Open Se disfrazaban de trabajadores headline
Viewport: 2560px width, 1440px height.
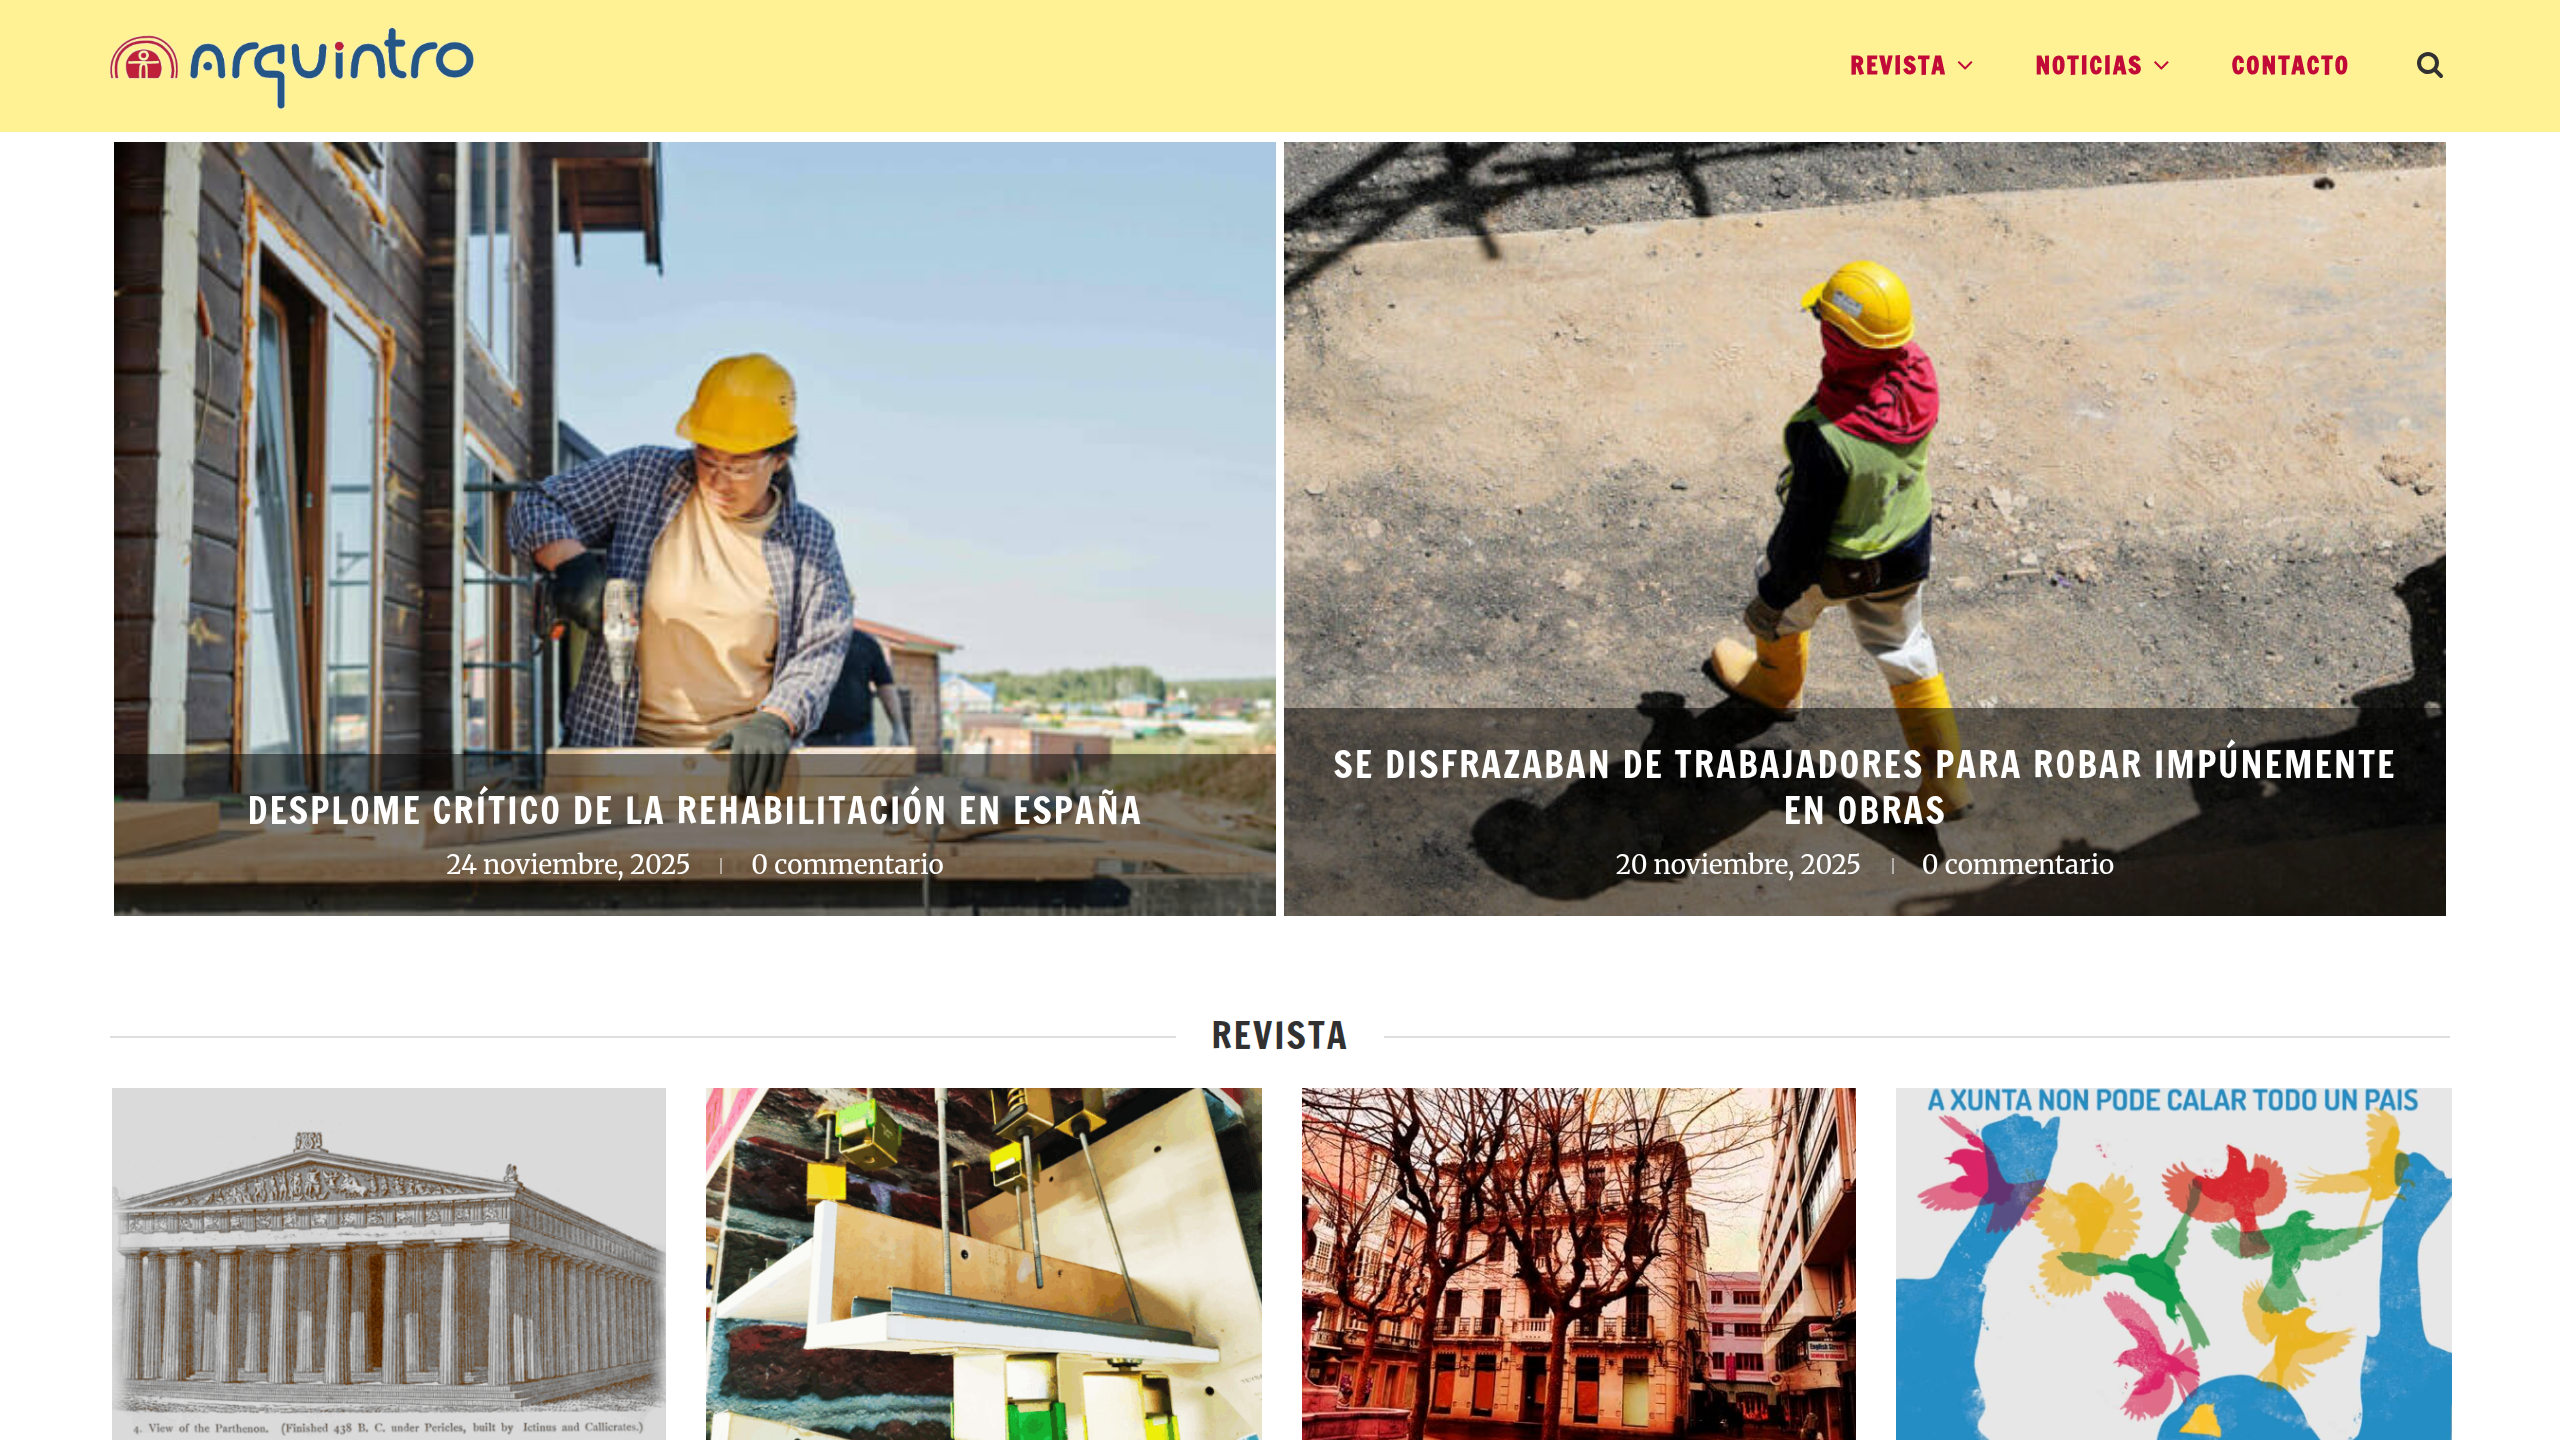[x=1864, y=787]
